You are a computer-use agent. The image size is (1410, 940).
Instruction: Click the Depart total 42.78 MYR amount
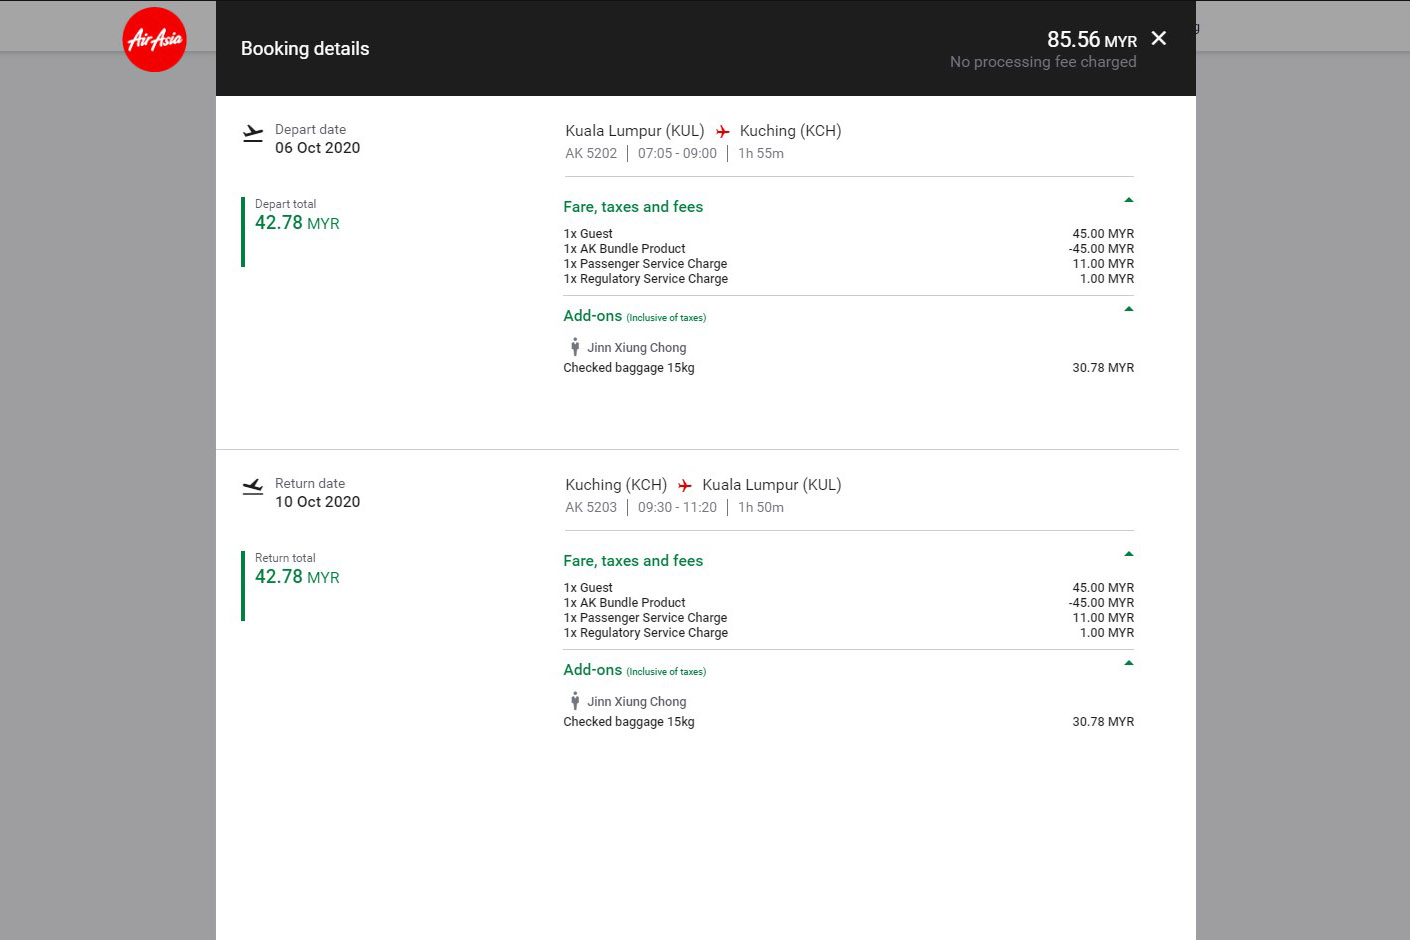click(x=297, y=223)
